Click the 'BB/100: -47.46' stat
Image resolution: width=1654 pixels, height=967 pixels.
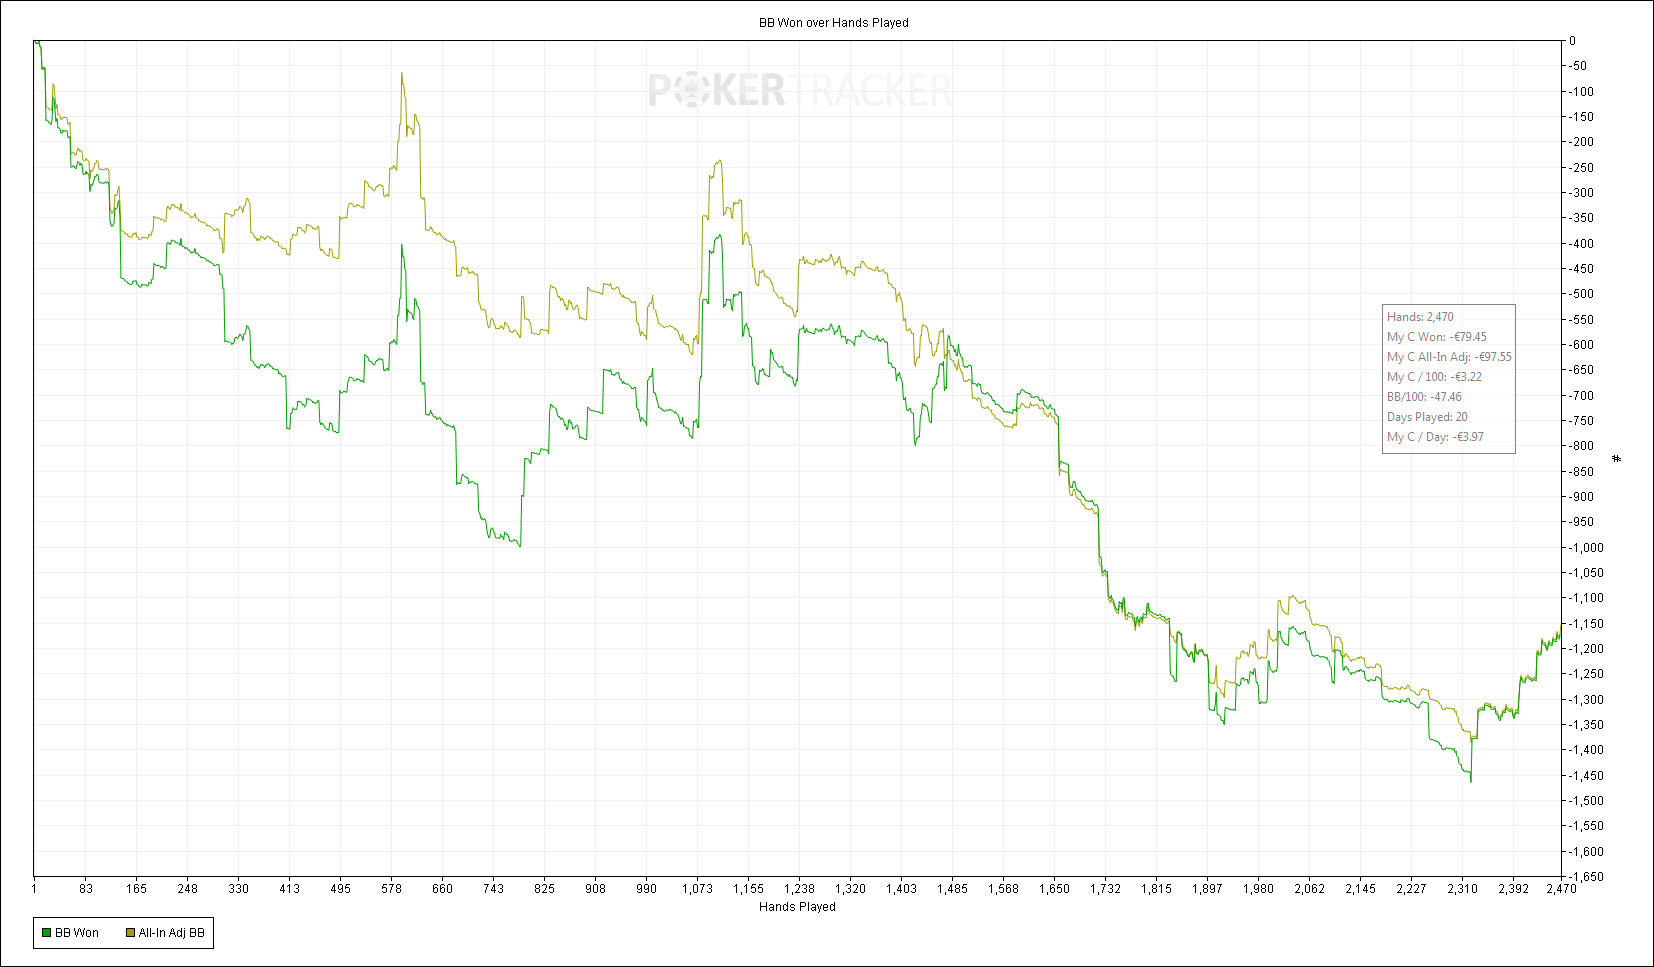tap(1424, 397)
